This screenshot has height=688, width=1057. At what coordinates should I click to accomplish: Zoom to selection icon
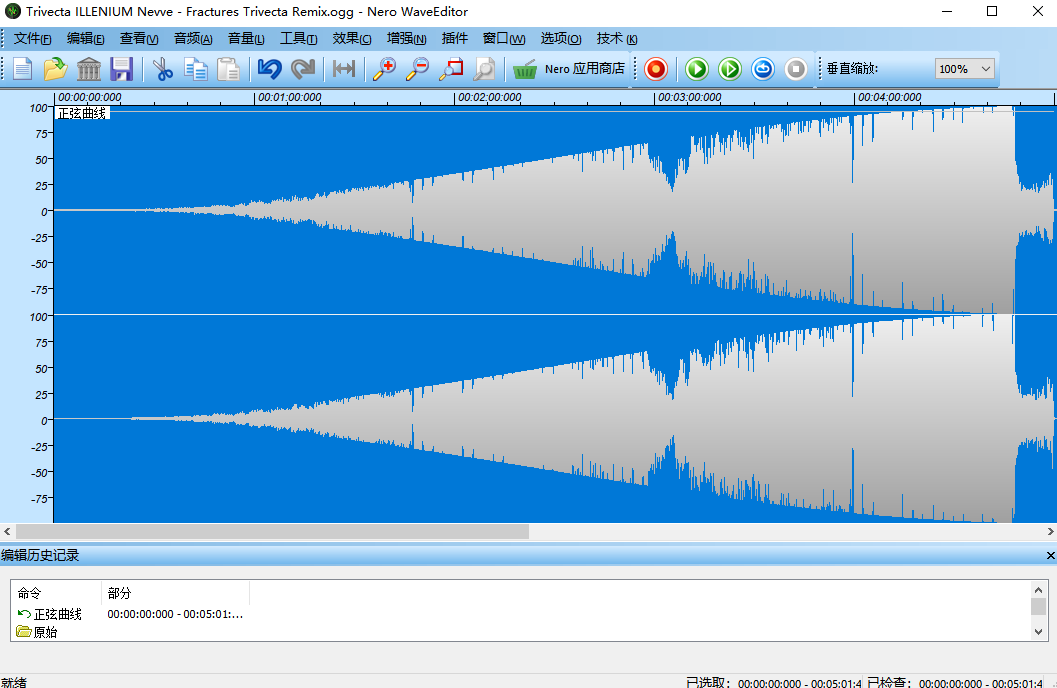(x=451, y=69)
